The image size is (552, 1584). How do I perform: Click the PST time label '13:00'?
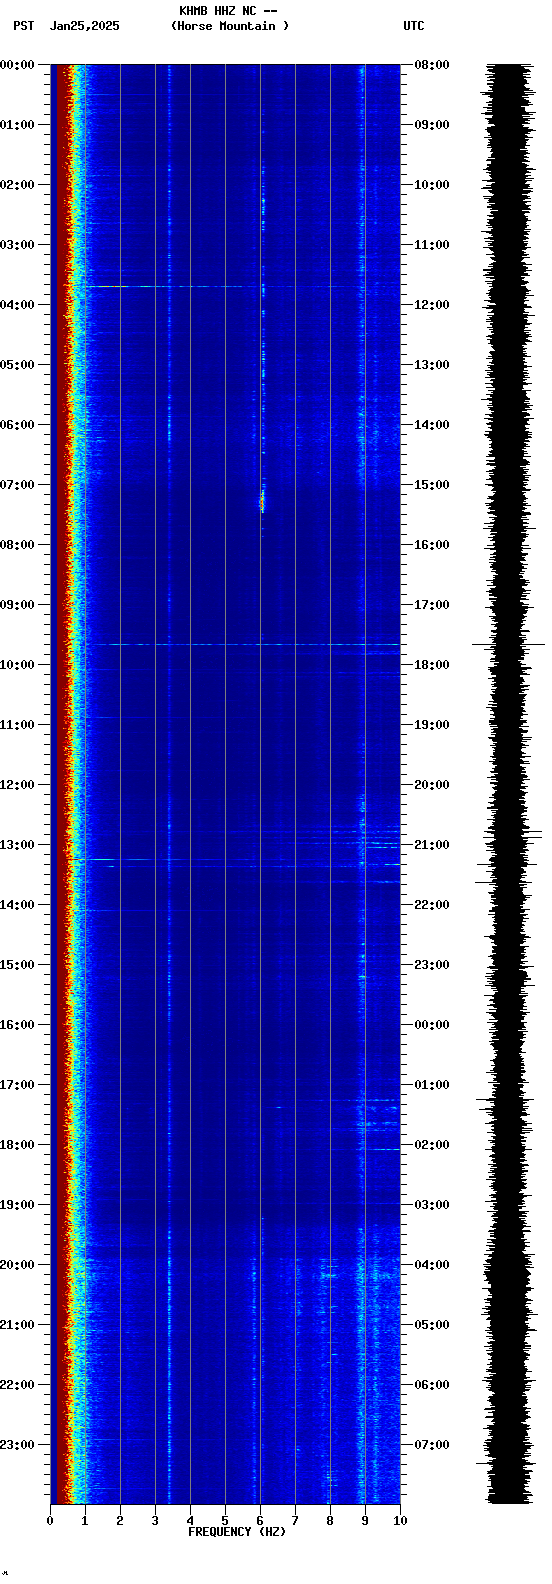[17, 845]
